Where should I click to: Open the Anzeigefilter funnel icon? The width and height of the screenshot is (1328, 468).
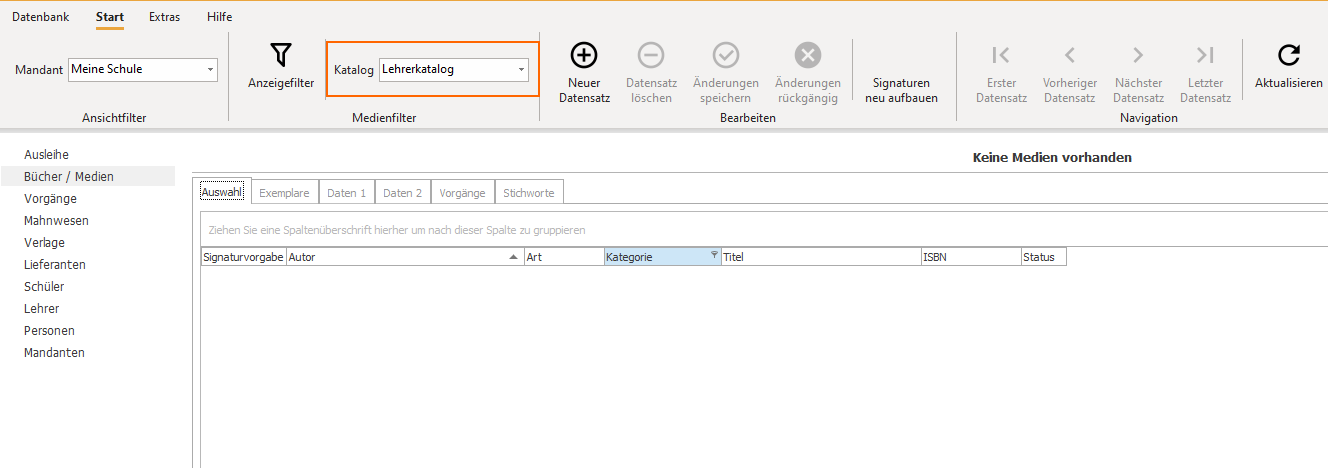[281, 55]
